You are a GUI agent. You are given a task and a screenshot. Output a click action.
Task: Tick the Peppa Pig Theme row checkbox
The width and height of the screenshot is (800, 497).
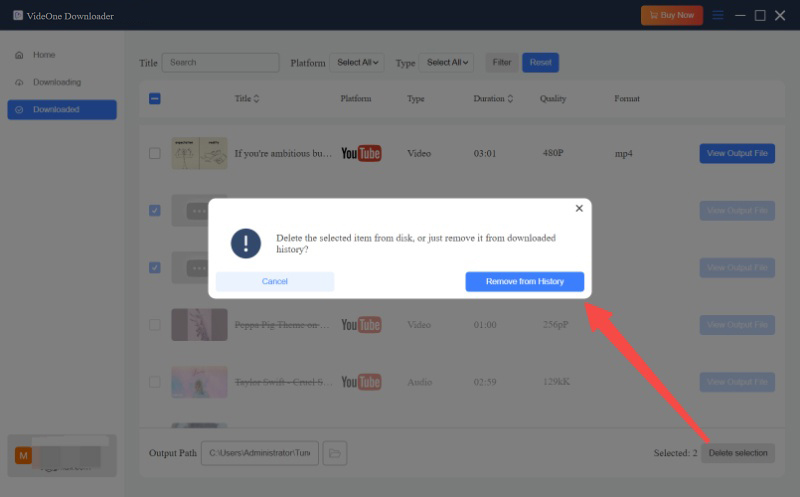point(154,325)
